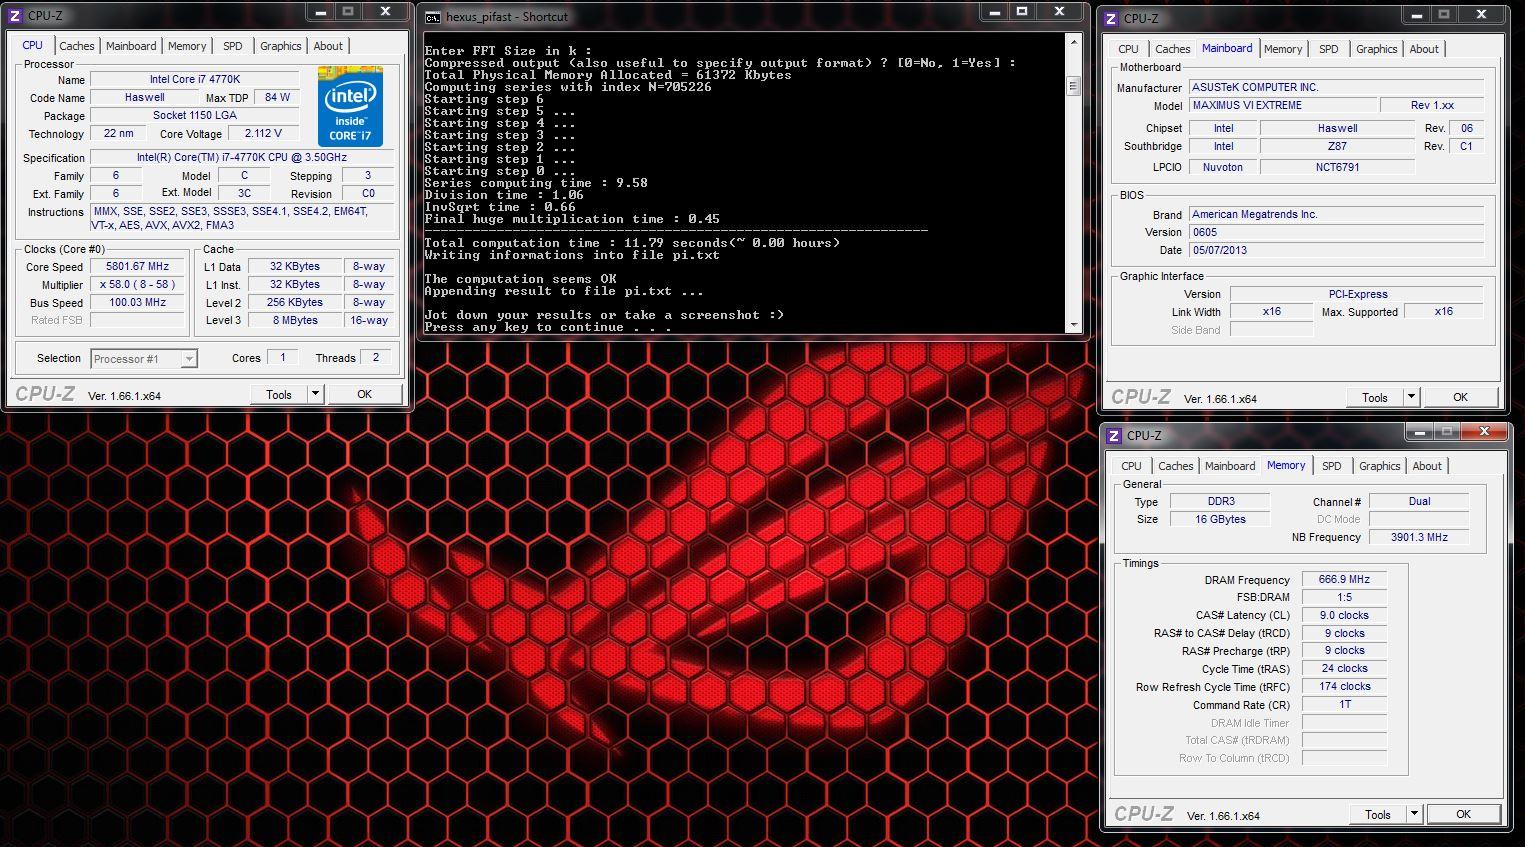Click CPU-Z title icon in the Memory window
The height and width of the screenshot is (847, 1525).
click(x=1115, y=435)
